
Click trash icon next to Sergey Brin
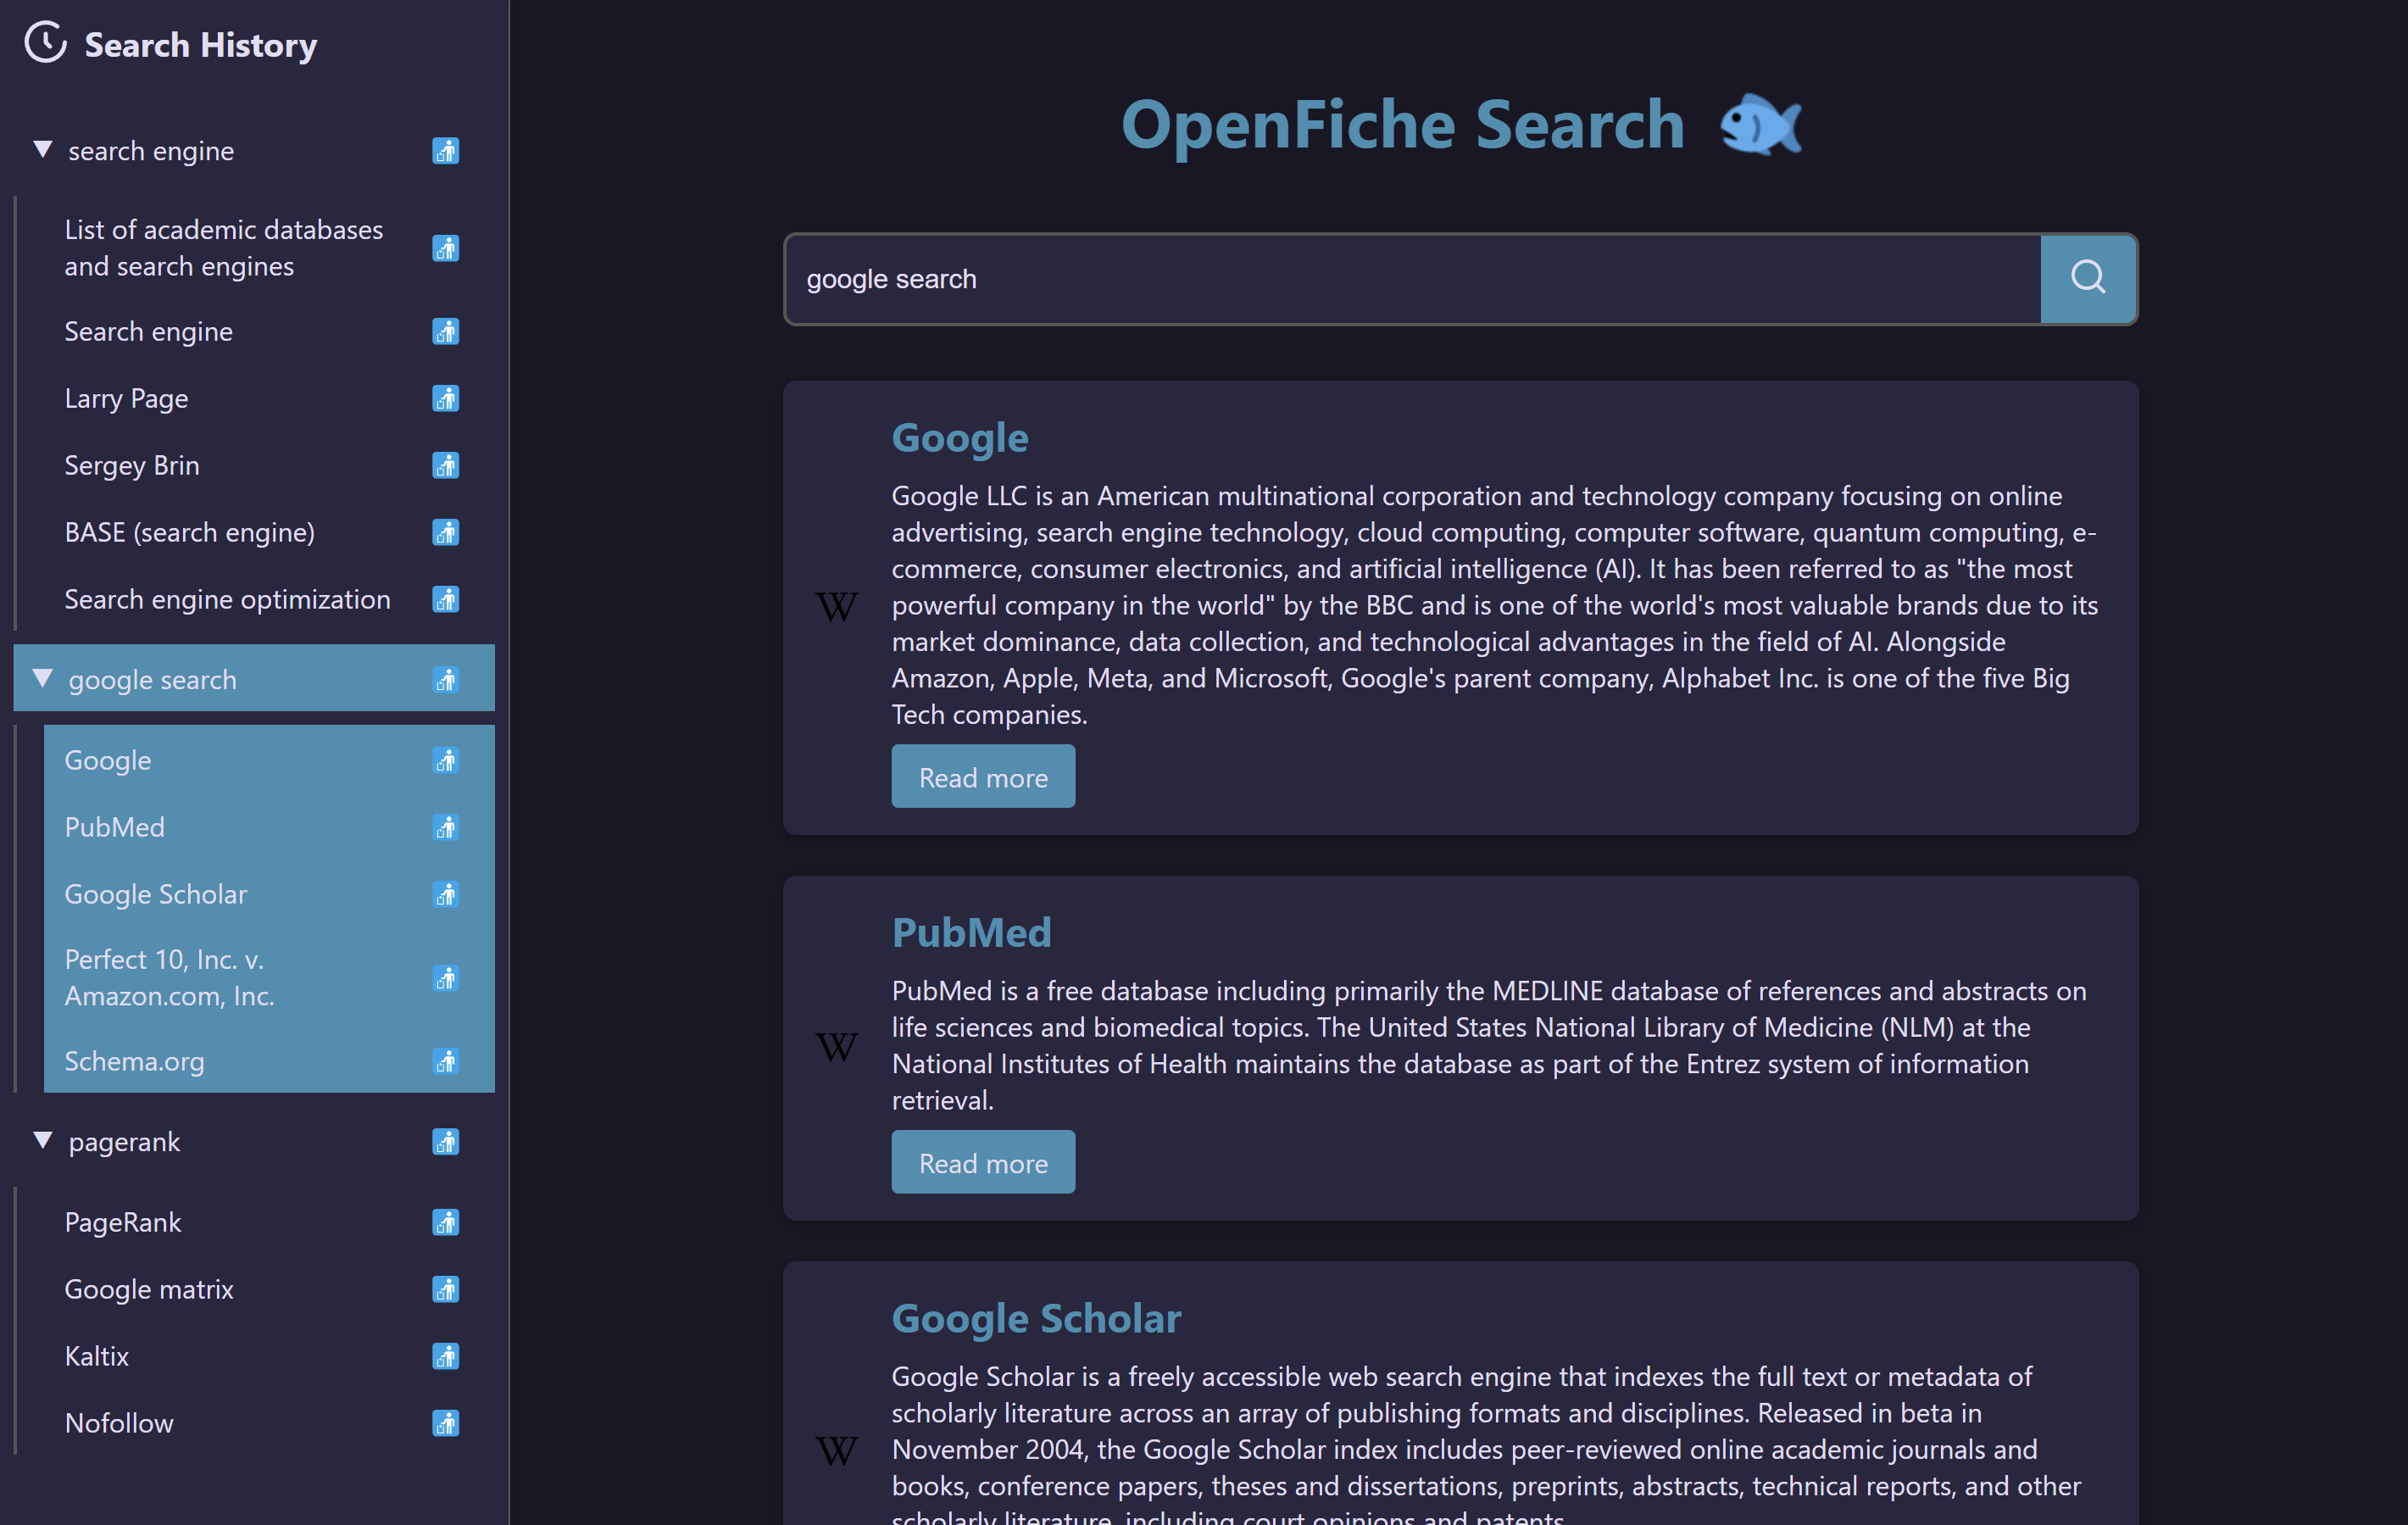pyautogui.click(x=445, y=465)
